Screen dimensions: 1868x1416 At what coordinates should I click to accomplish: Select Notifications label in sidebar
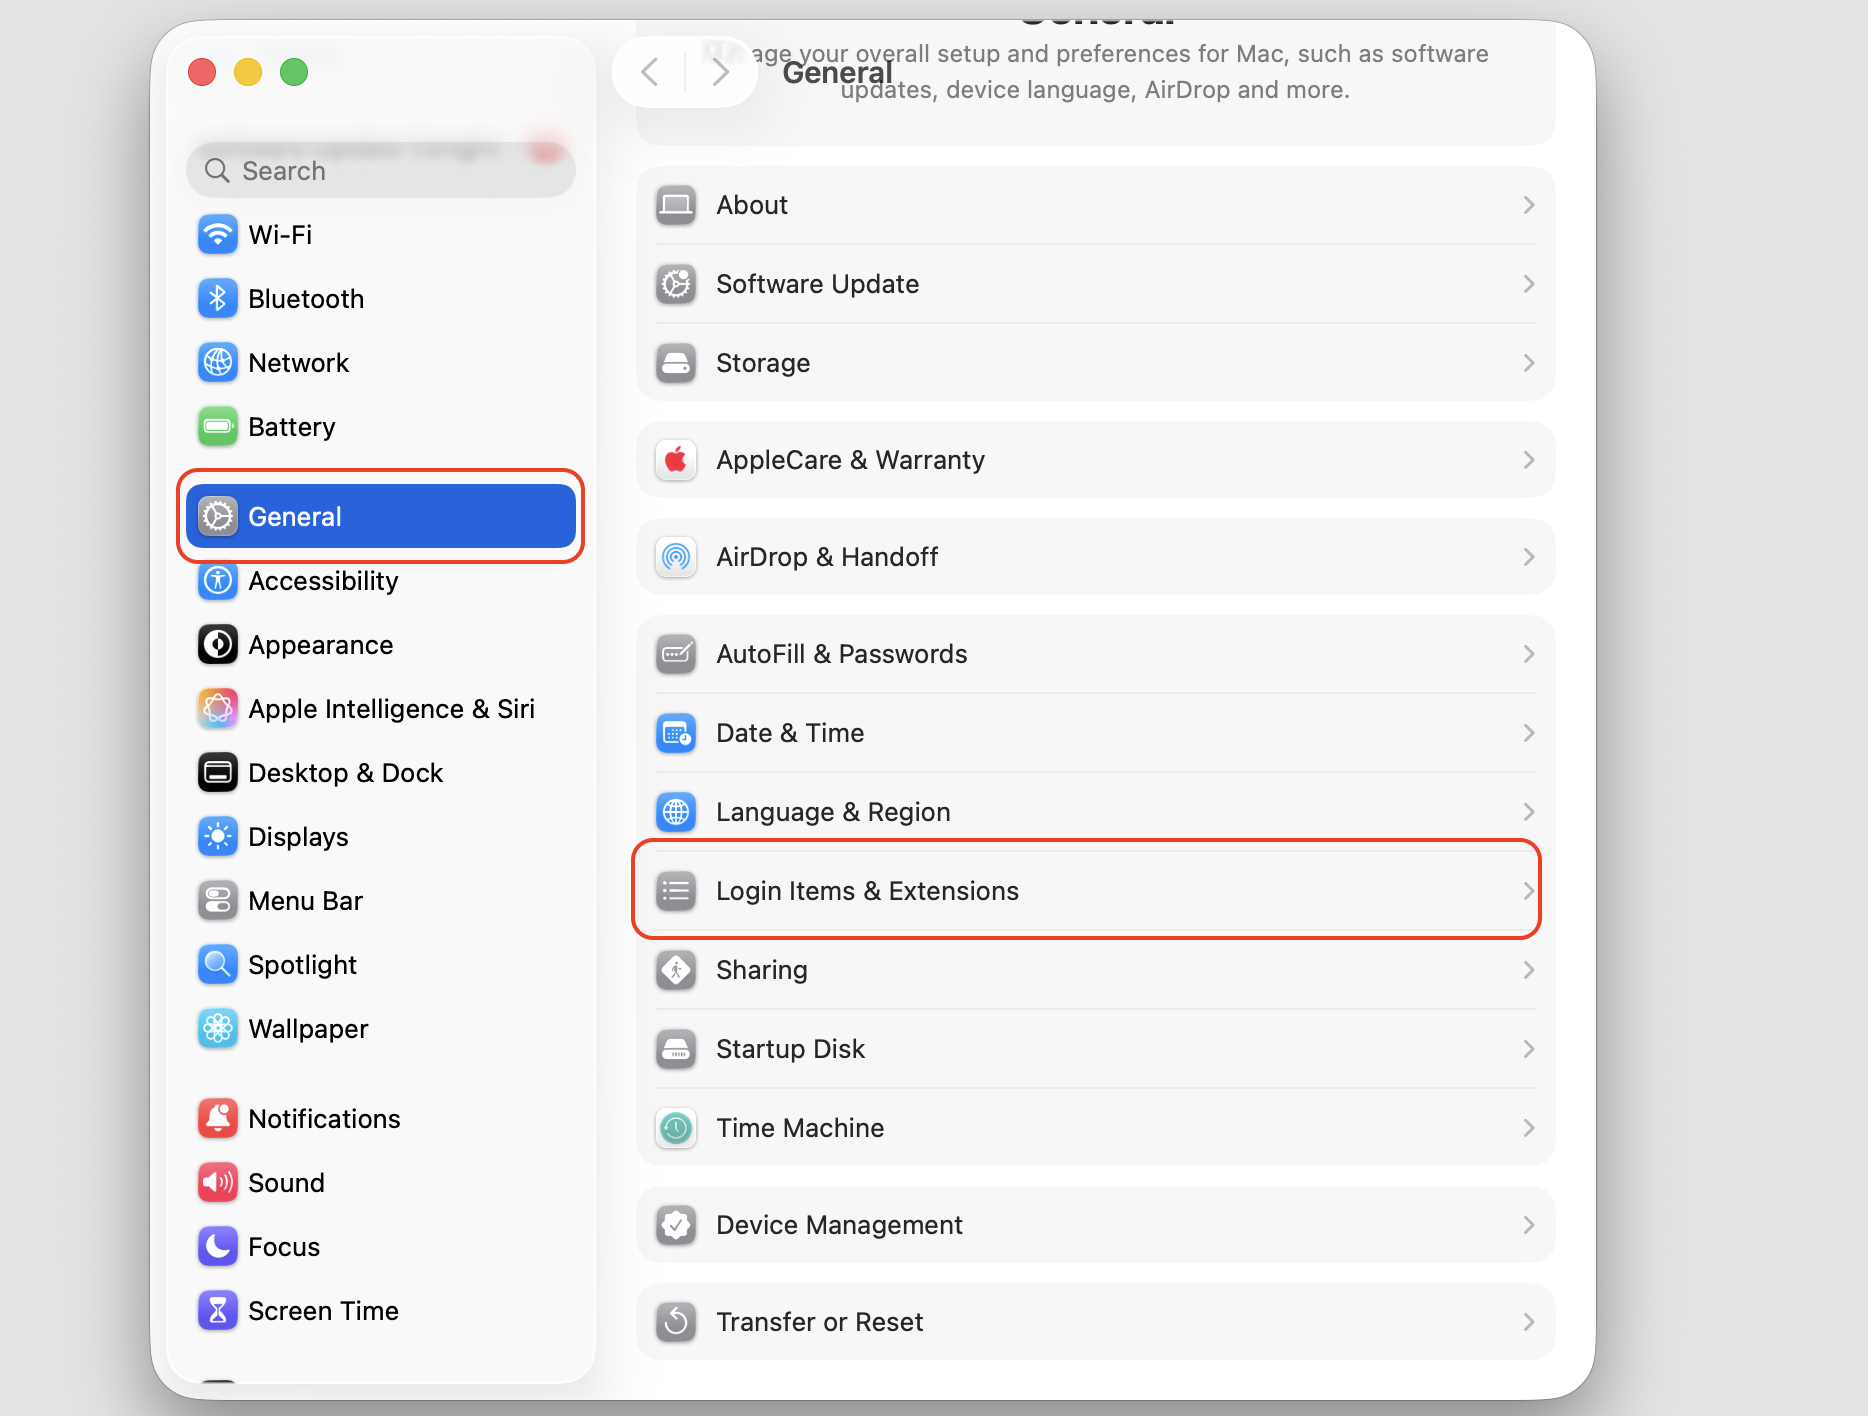(324, 1119)
